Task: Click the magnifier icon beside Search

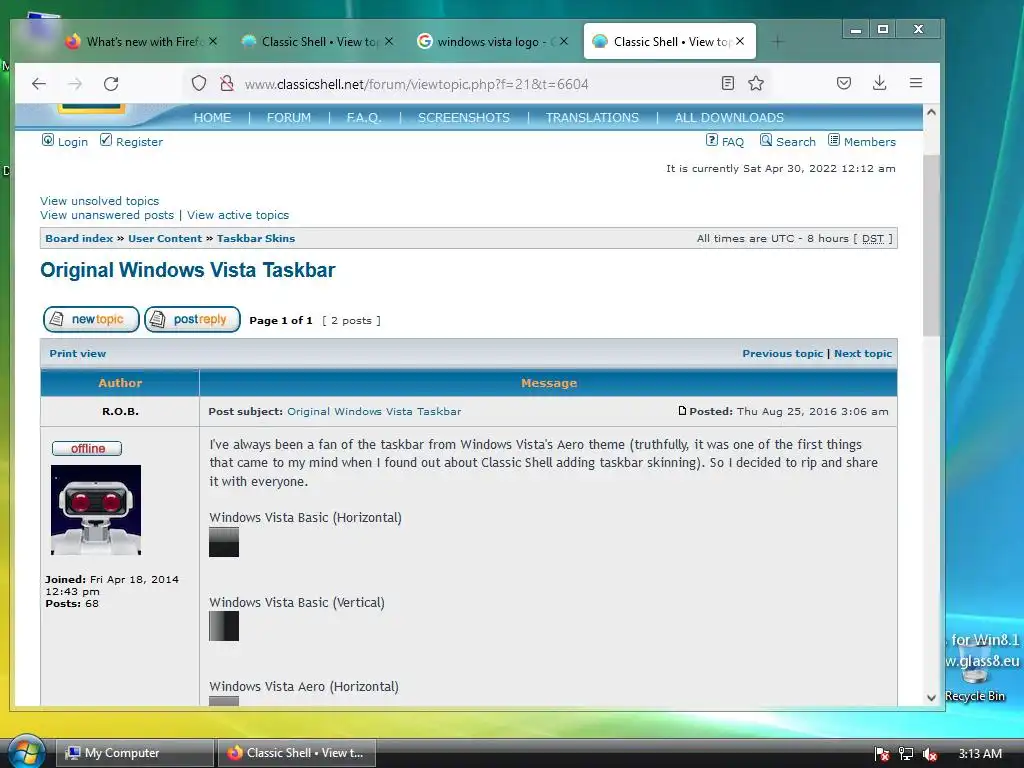Action: 766,140
